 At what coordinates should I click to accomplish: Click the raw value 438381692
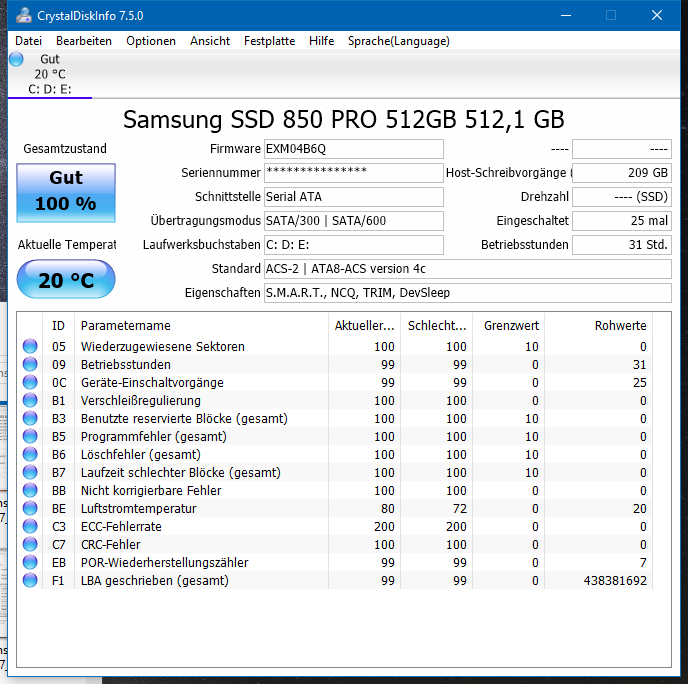click(615, 580)
